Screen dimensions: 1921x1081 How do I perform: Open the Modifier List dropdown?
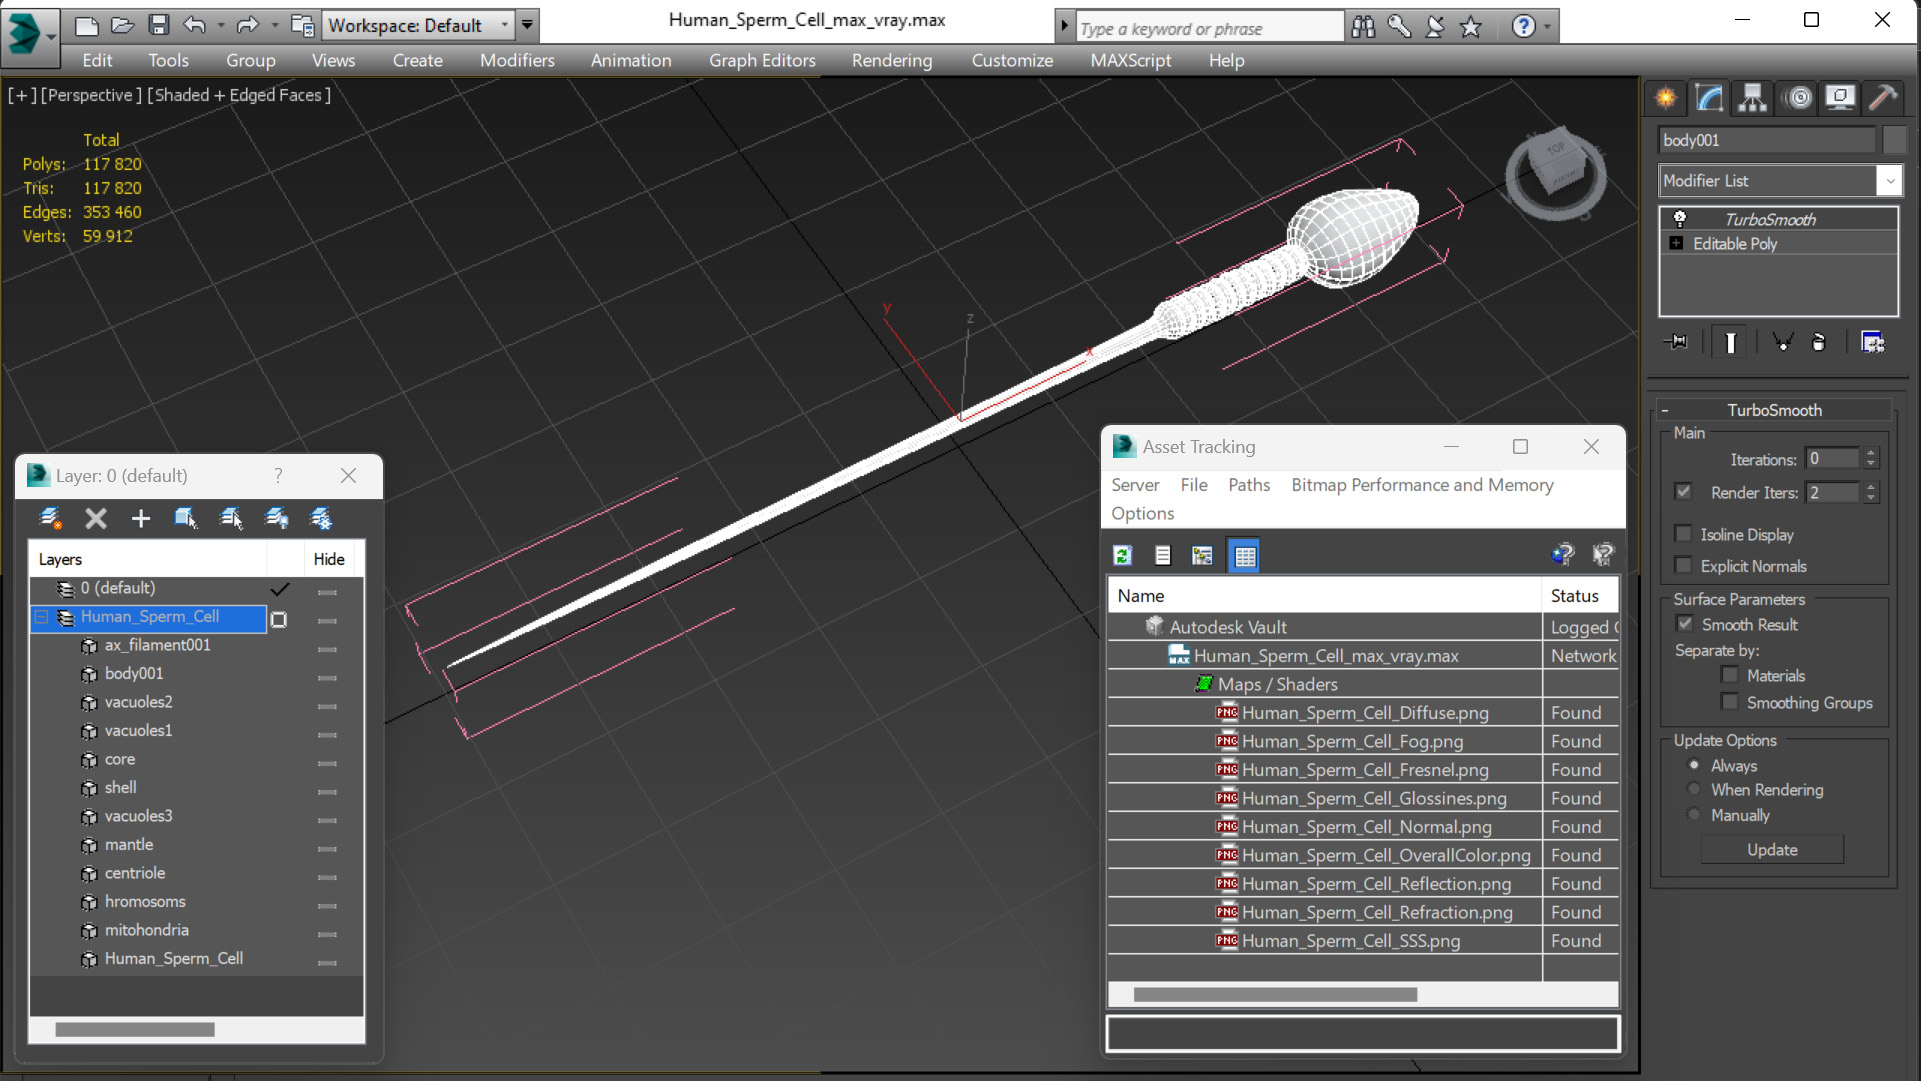click(1889, 181)
